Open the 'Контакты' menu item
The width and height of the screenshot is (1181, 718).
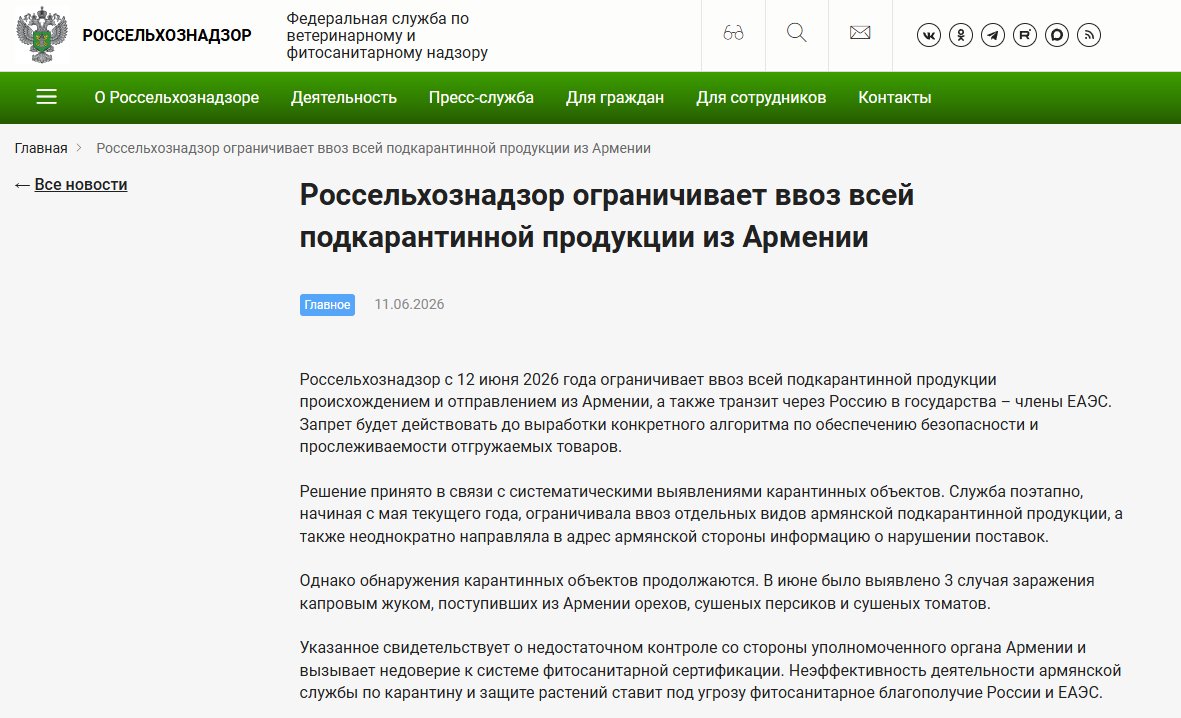(894, 97)
